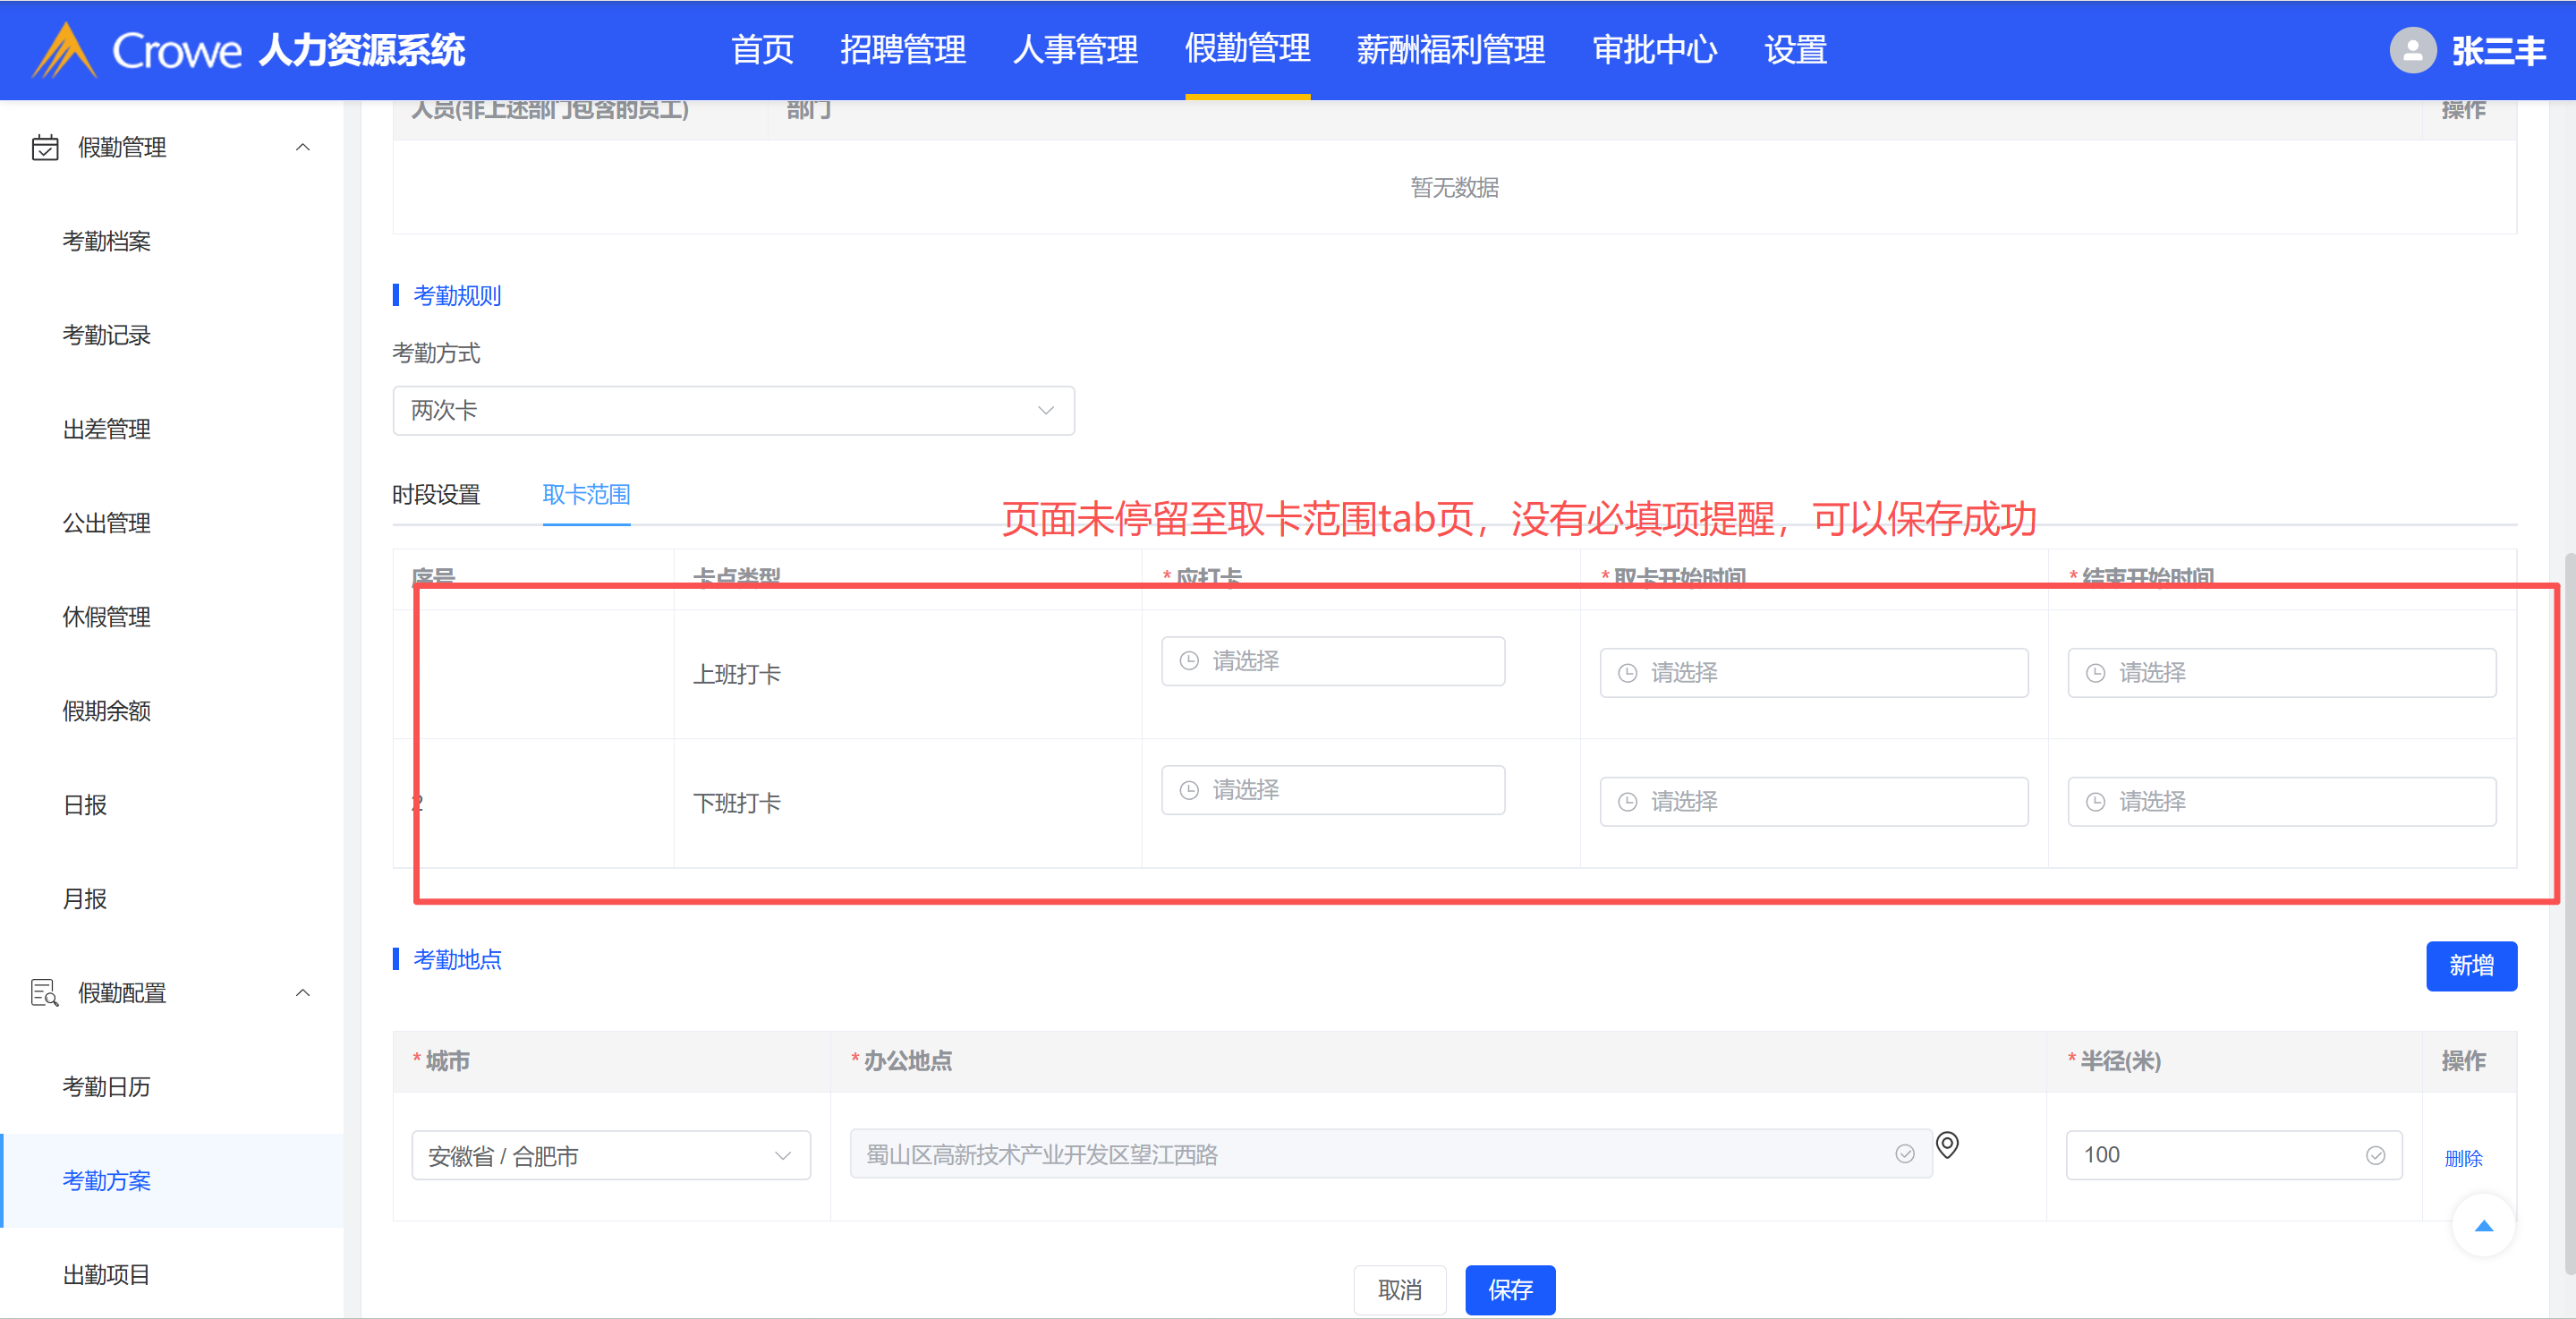
Task: Open the 考勤方式 两次卡 dropdown
Action: pos(733,411)
